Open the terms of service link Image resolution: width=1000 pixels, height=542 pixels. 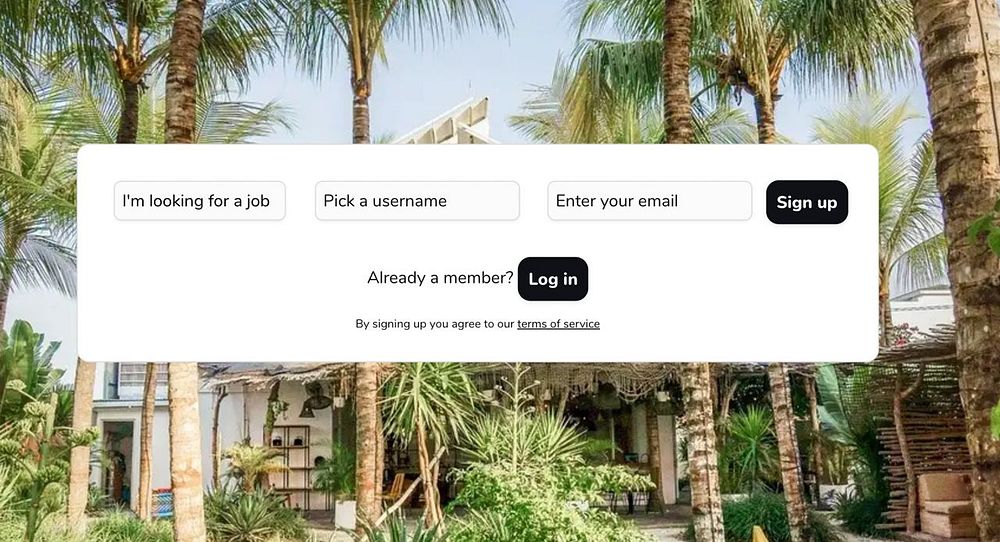click(x=558, y=324)
